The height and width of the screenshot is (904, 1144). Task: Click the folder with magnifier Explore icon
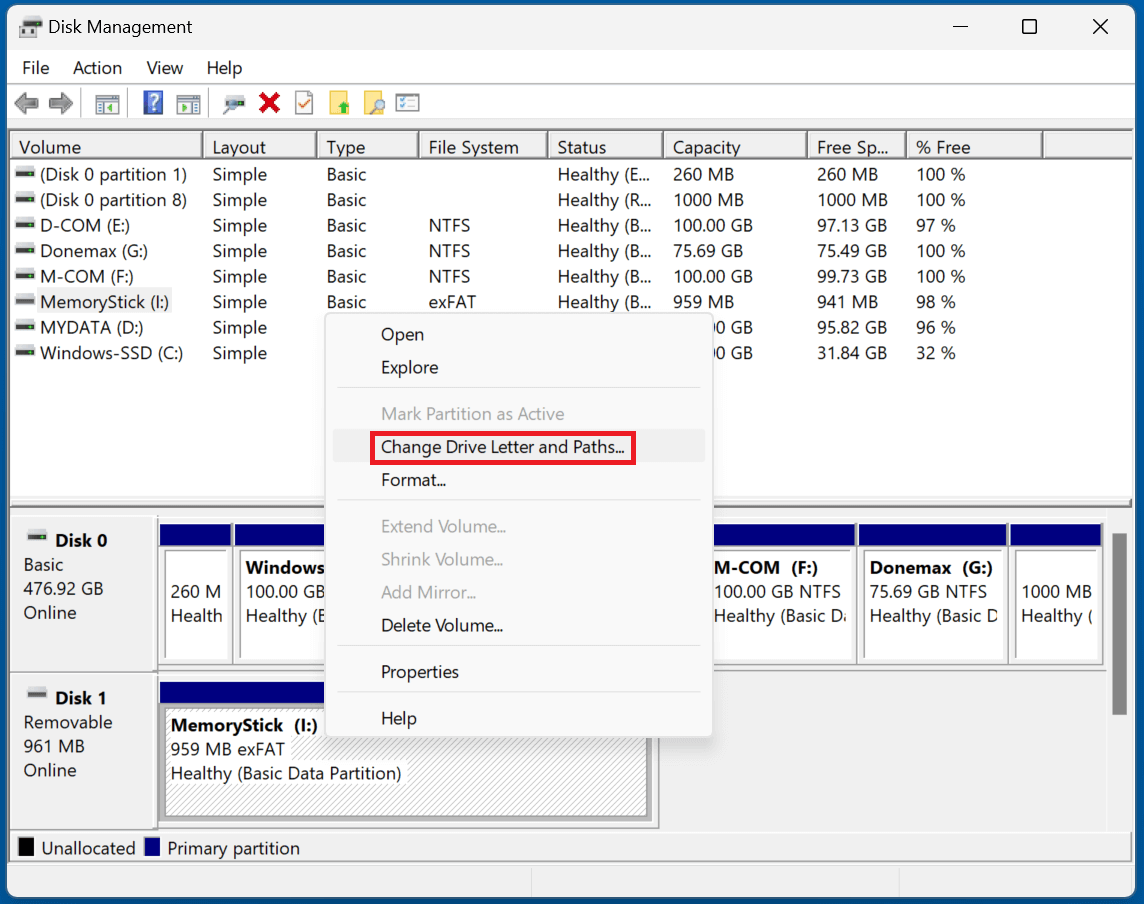click(374, 102)
